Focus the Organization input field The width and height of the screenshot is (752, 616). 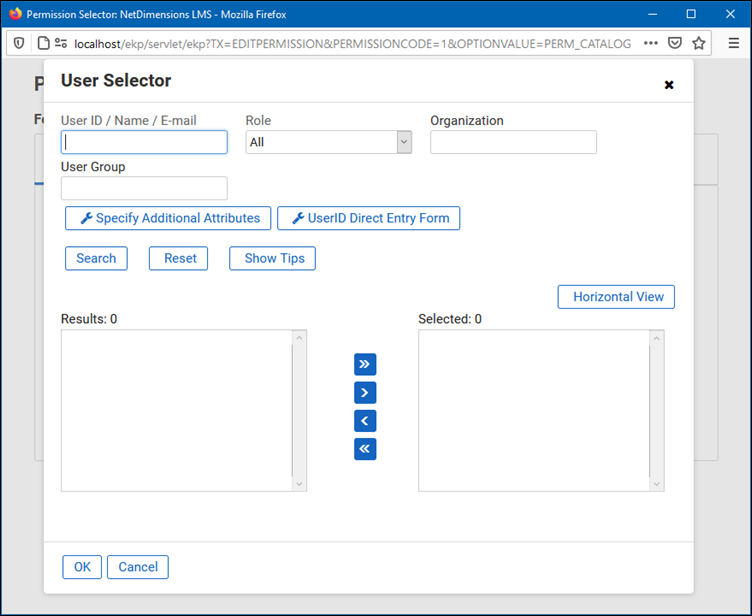(513, 142)
